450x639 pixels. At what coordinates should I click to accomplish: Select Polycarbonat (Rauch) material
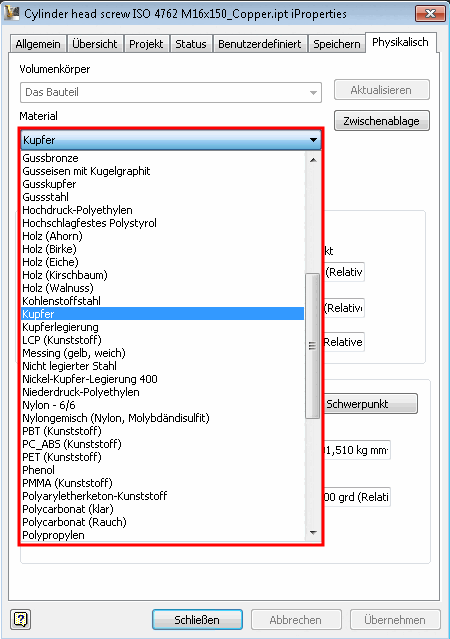pos(163,522)
